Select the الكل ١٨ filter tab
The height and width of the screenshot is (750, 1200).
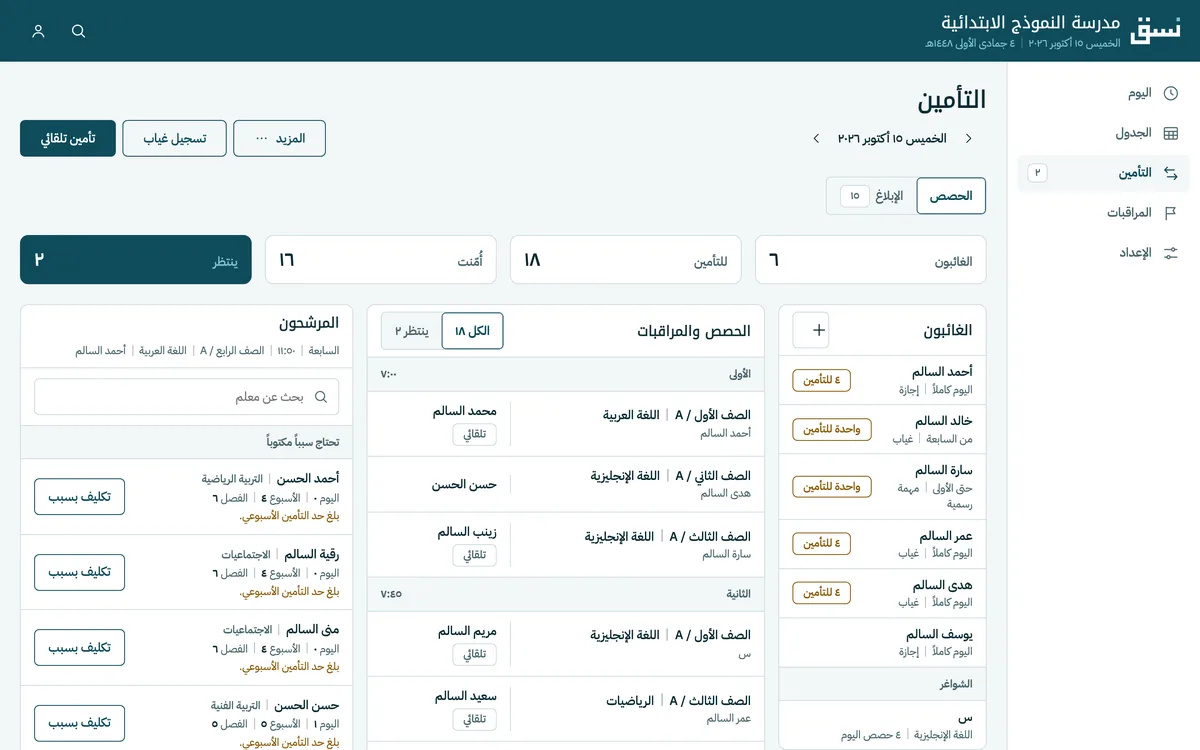[472, 331]
